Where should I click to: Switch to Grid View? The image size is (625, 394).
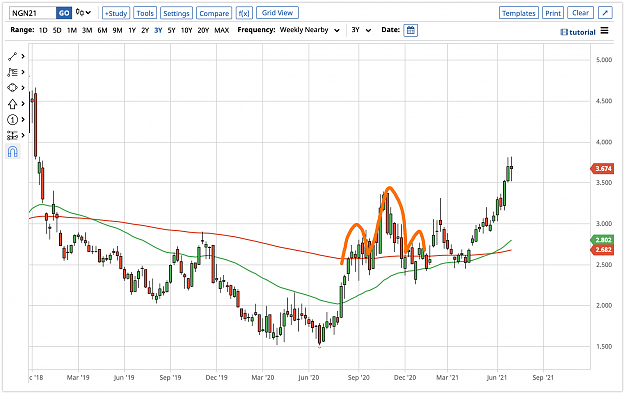pyautogui.click(x=277, y=13)
